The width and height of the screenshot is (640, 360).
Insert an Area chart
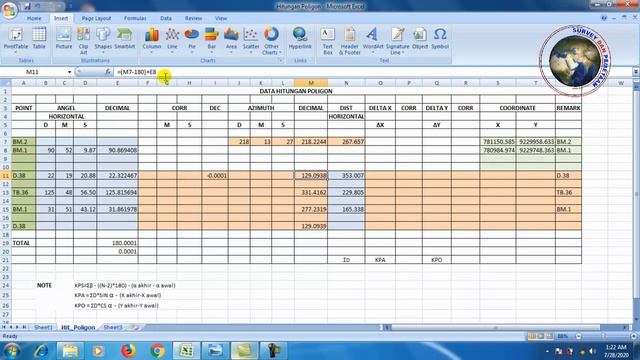[x=231, y=41]
